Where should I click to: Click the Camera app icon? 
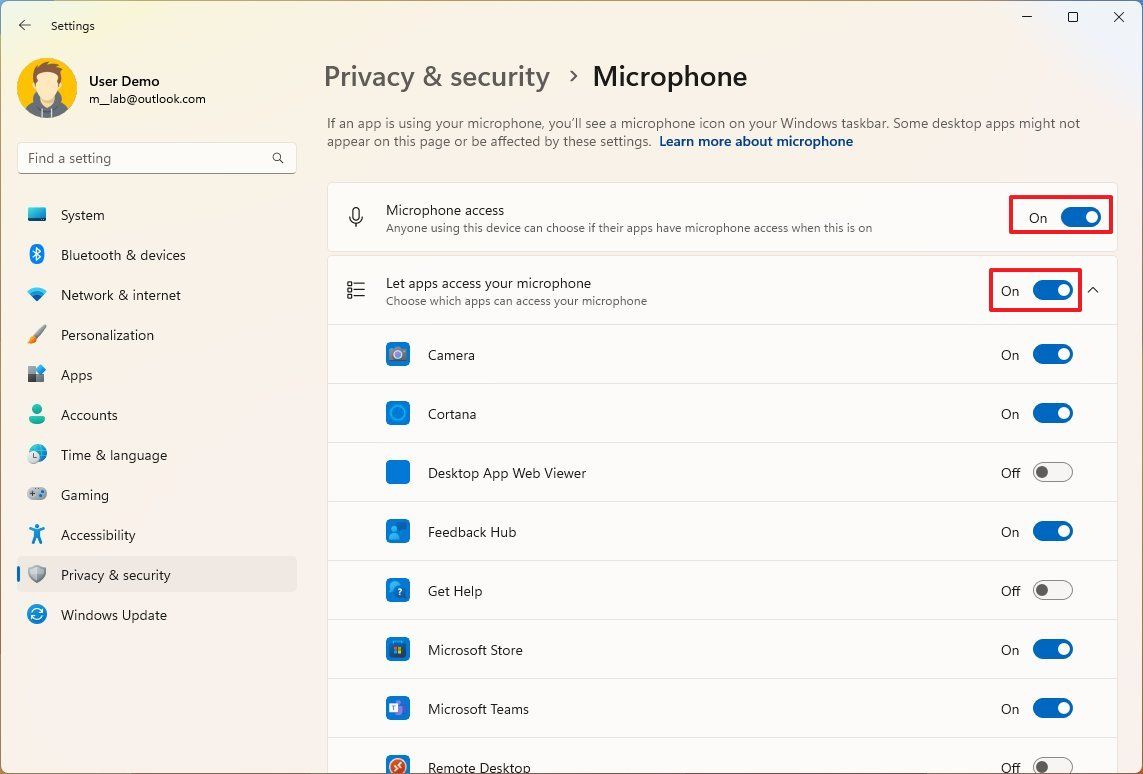[398, 354]
